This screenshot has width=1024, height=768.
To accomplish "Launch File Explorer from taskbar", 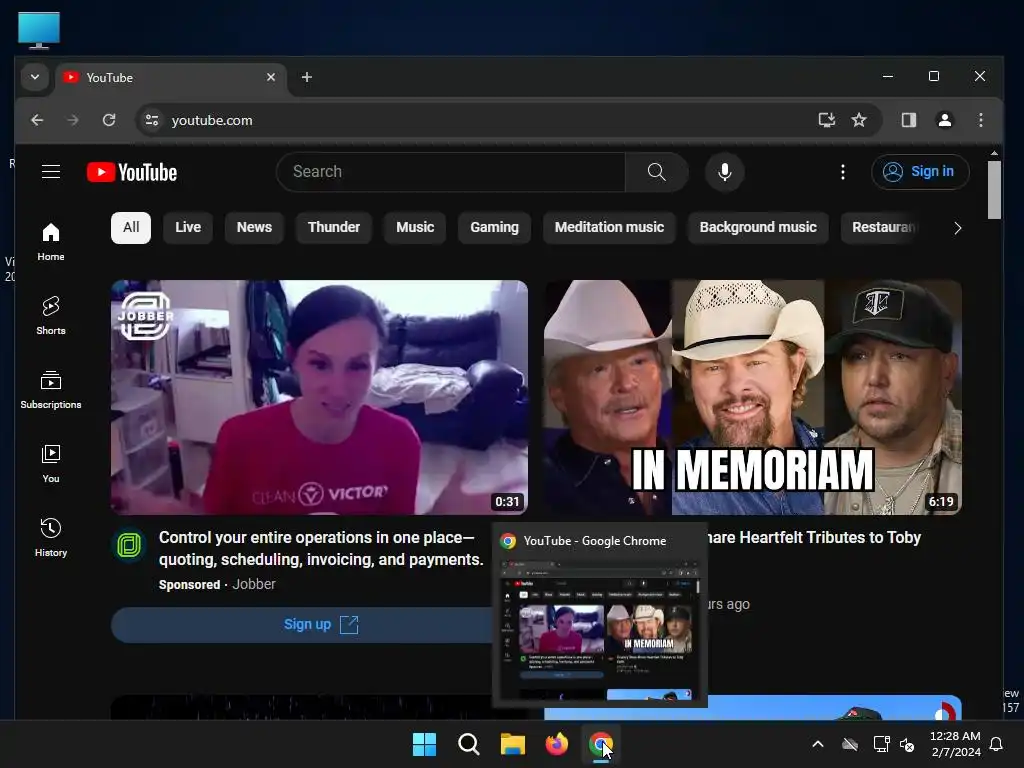I will pyautogui.click(x=513, y=744).
